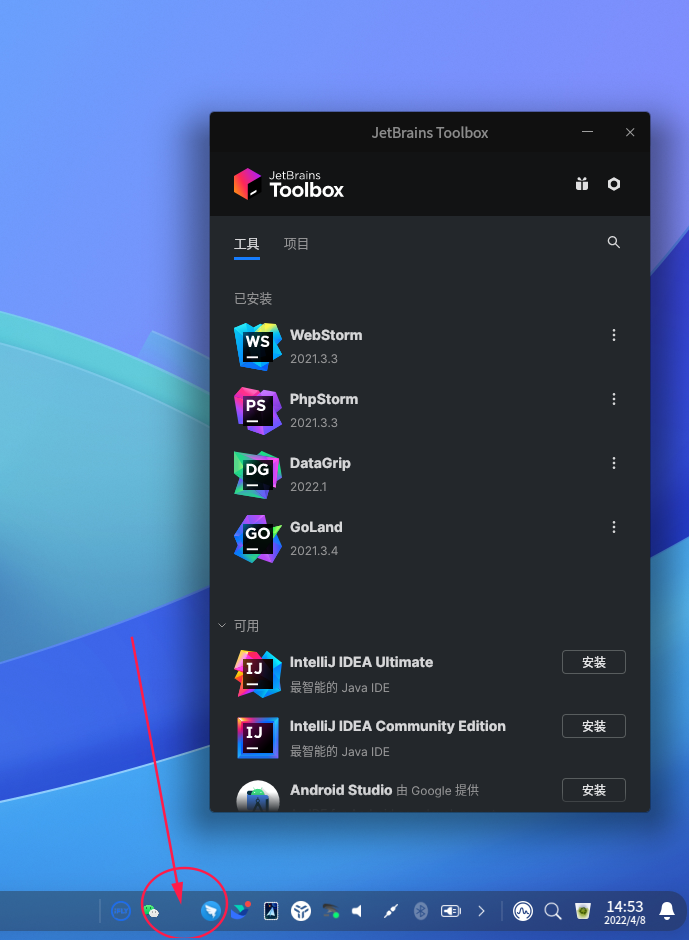Click the IntelliJ IDEA Ultimate title
The height and width of the screenshot is (940, 689).
[x=362, y=662]
